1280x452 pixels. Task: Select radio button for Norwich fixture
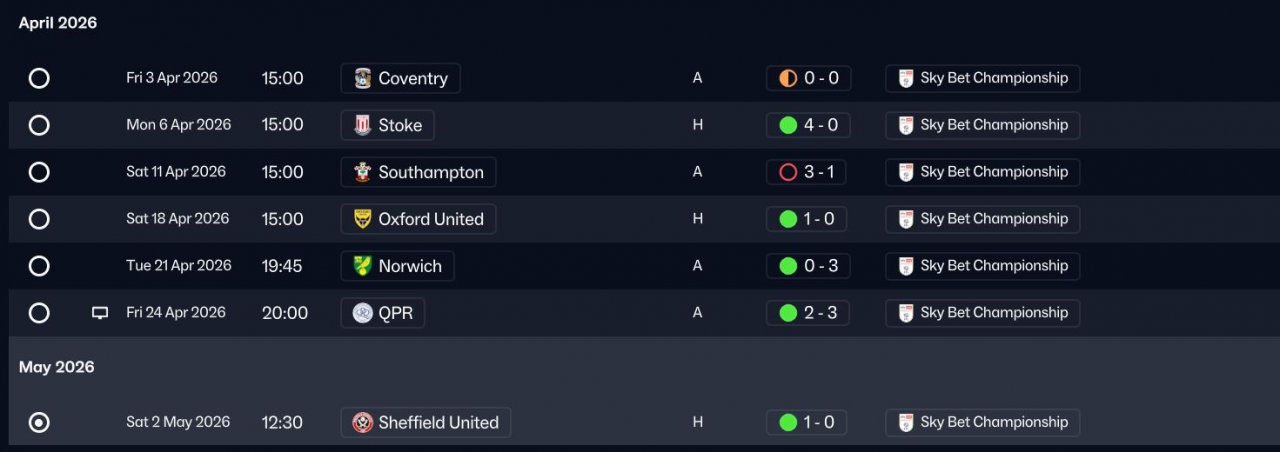[39, 266]
